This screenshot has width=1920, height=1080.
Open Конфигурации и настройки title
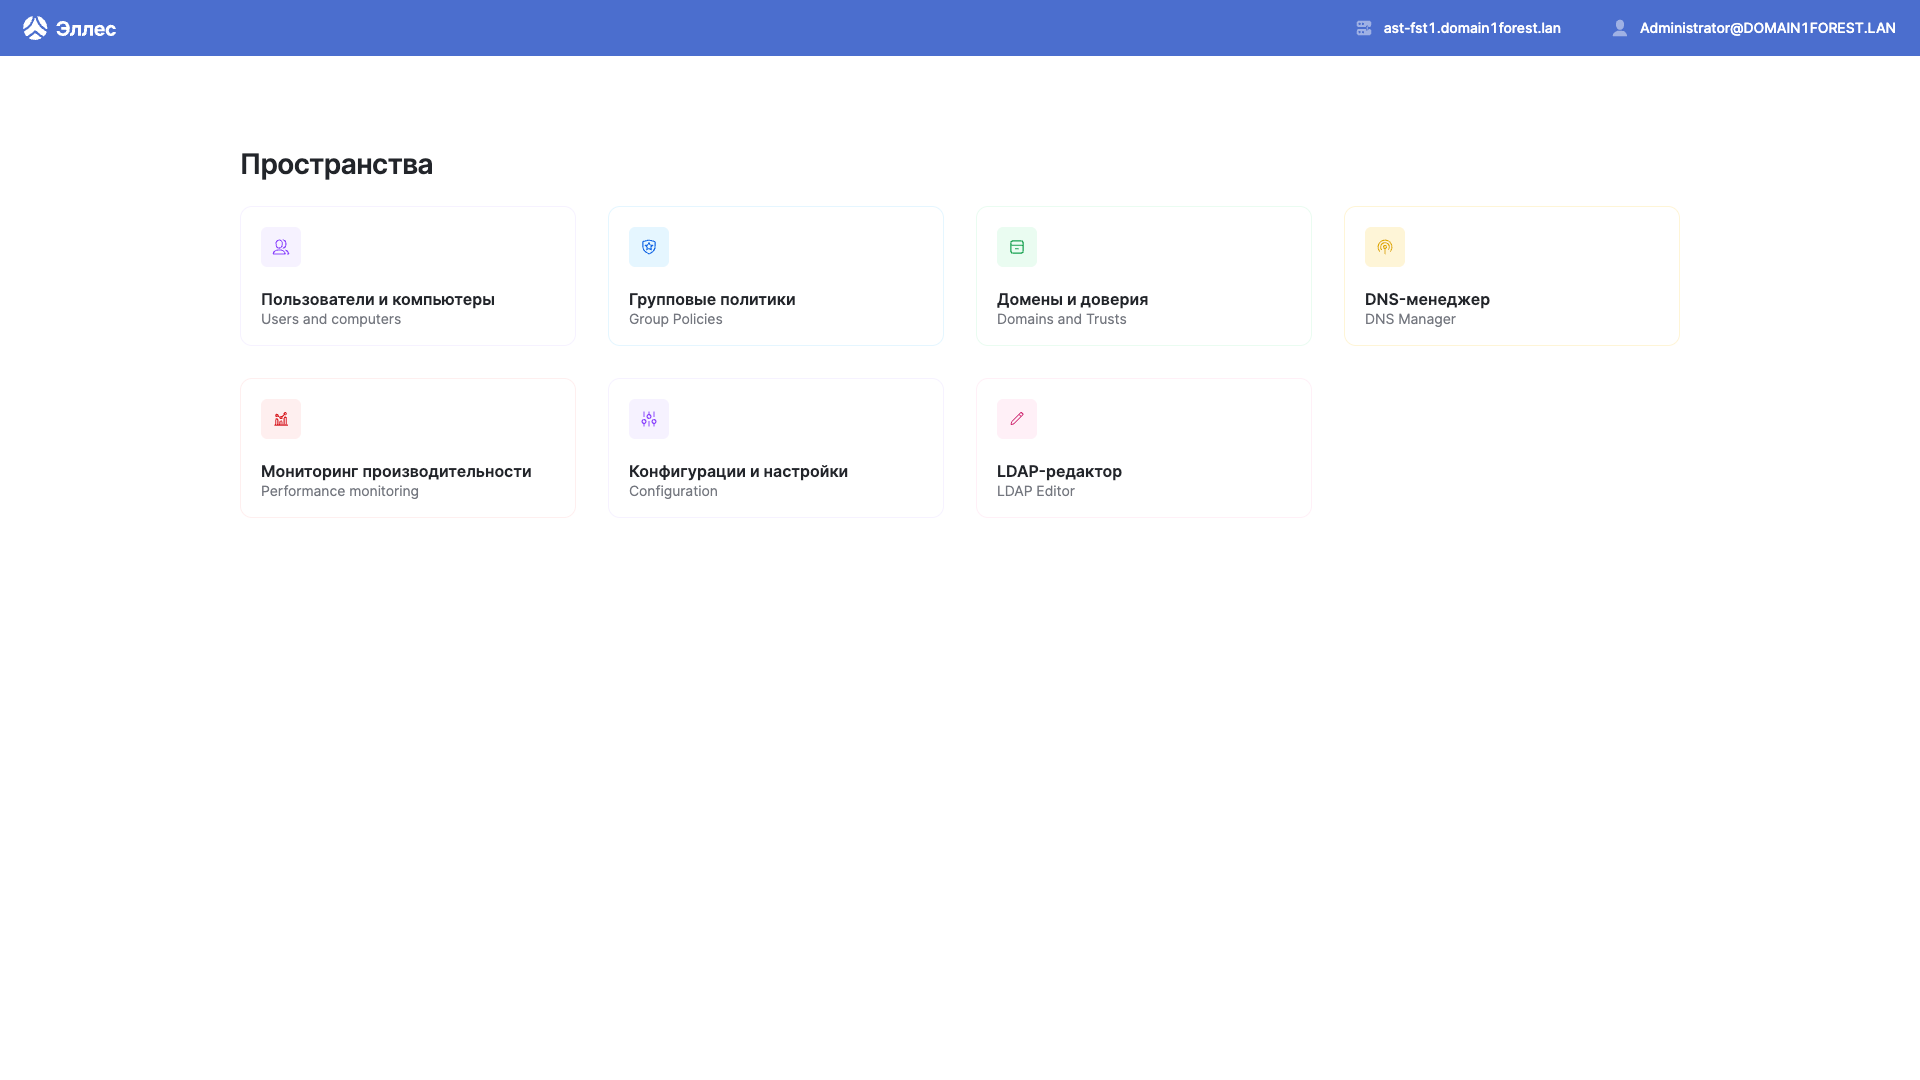click(738, 471)
